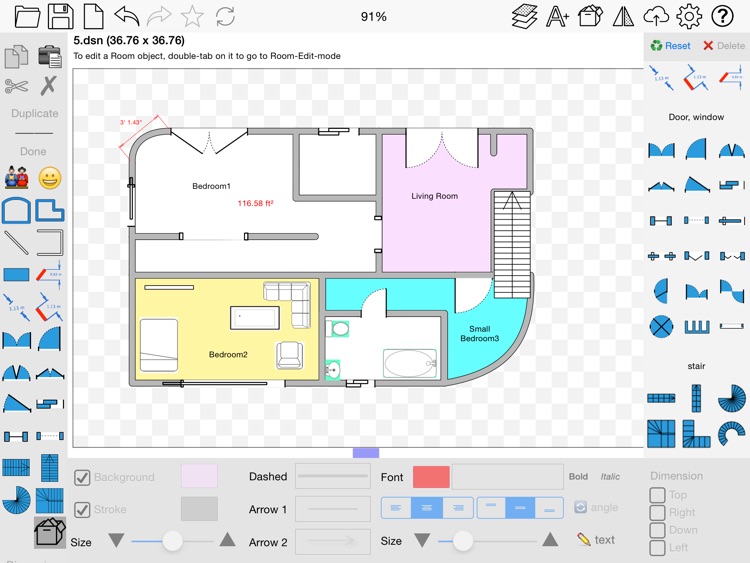Toggle the Background checkbox
750x563 pixels.
82,477
